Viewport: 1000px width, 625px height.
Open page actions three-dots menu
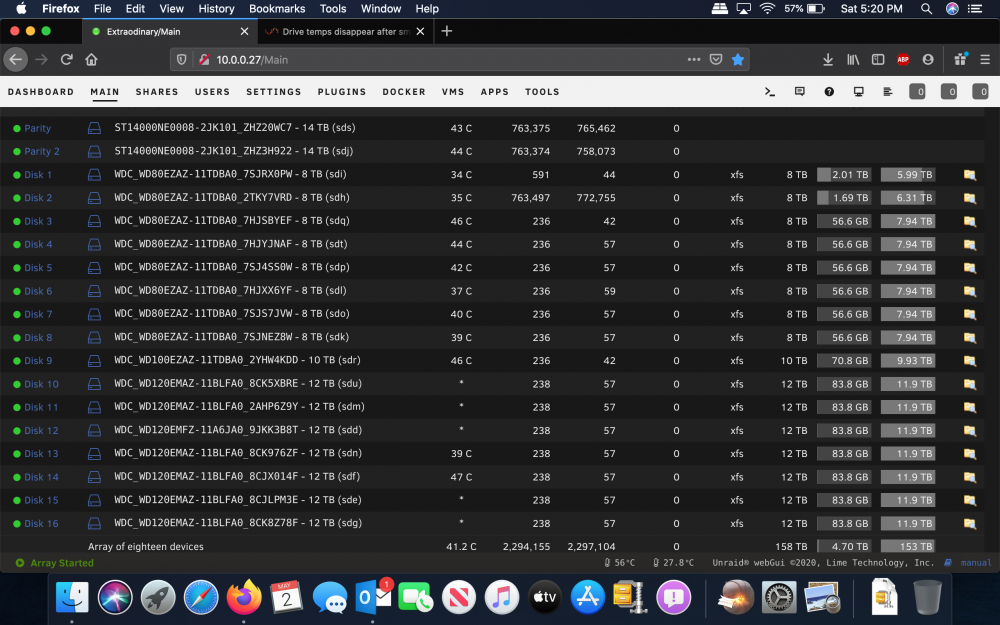point(694,59)
